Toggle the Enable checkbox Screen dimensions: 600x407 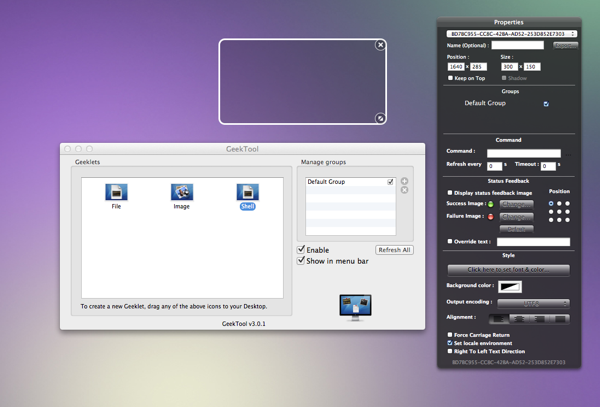[301, 249]
